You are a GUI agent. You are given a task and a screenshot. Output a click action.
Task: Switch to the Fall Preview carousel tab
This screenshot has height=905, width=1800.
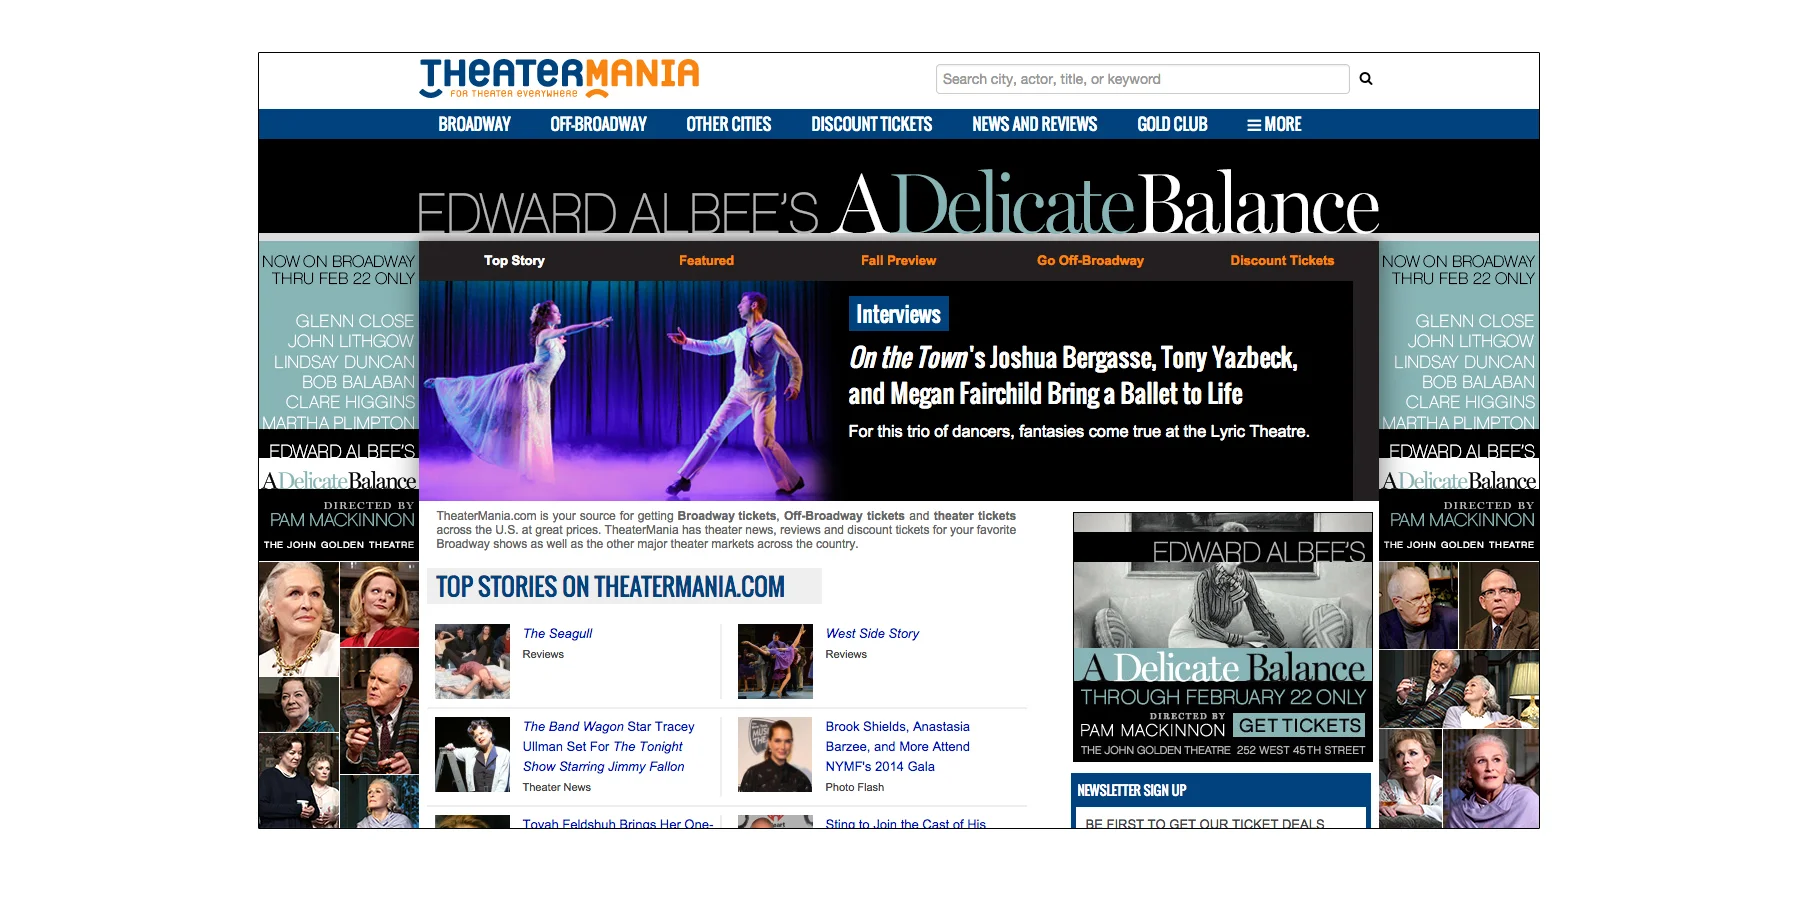[897, 260]
